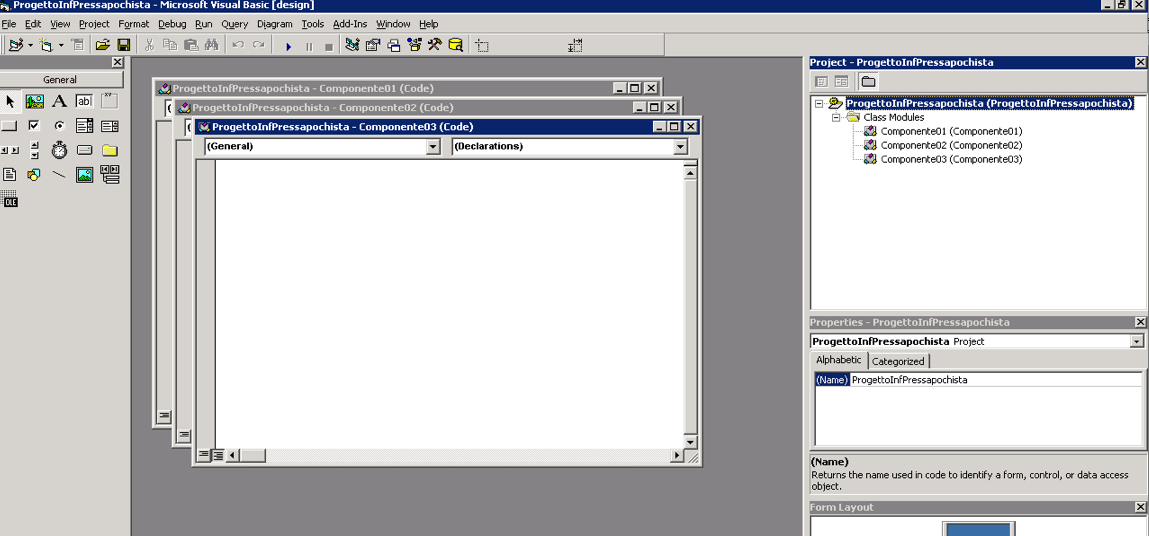Open dropdown next to Add Form icon

click(x=61, y=45)
